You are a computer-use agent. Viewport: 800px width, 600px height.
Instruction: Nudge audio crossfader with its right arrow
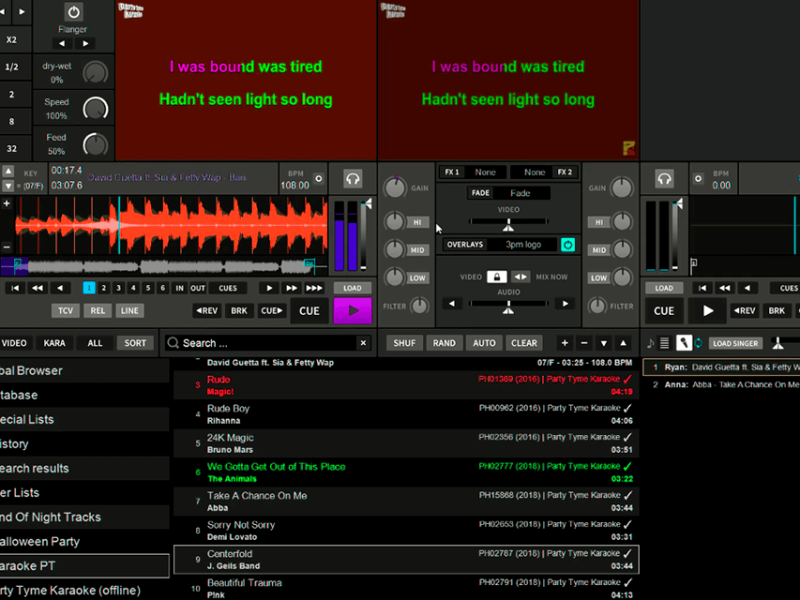[565, 304]
